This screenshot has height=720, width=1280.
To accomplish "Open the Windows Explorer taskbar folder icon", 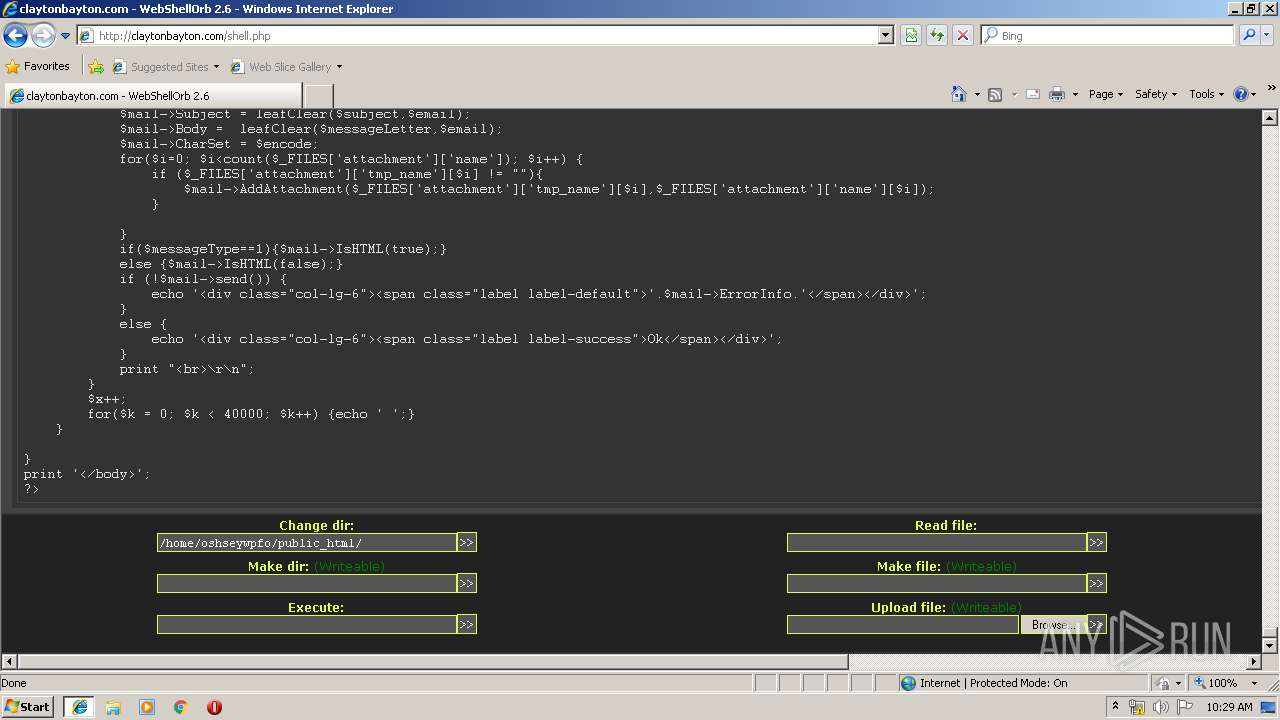I will coord(113,707).
